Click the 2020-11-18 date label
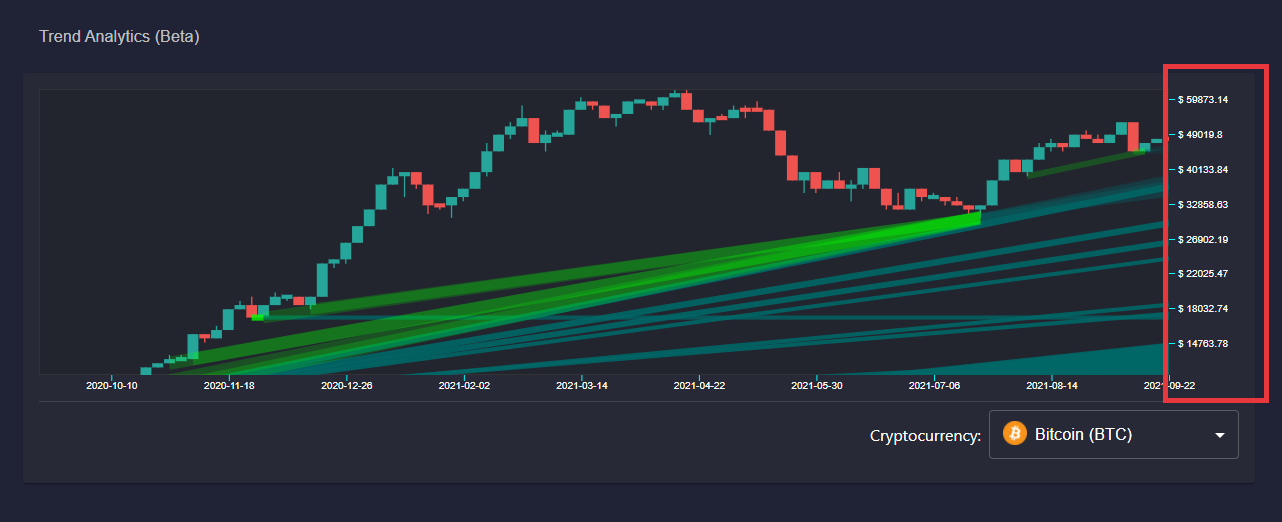Image resolution: width=1282 pixels, height=522 pixels. [229, 384]
